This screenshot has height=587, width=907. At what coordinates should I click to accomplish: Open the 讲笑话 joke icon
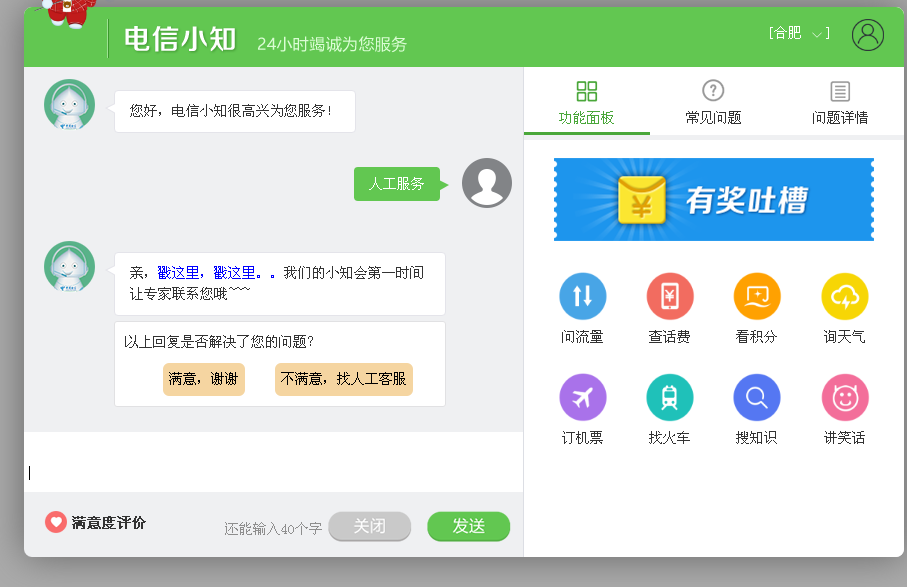(x=845, y=397)
